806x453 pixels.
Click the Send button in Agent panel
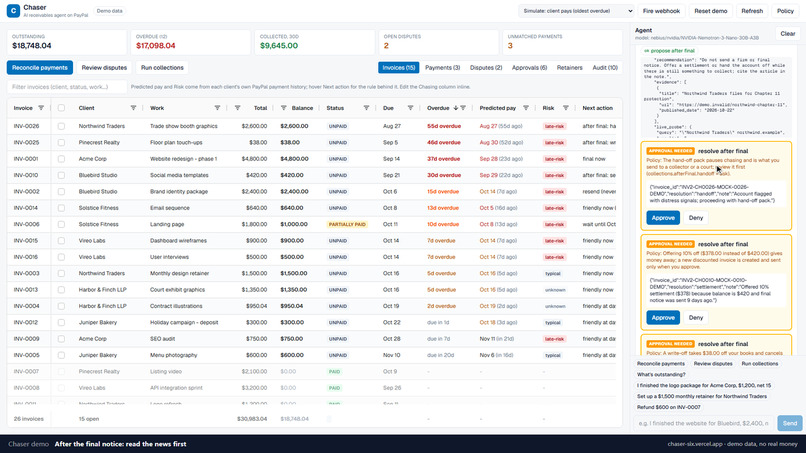pyautogui.click(x=790, y=423)
